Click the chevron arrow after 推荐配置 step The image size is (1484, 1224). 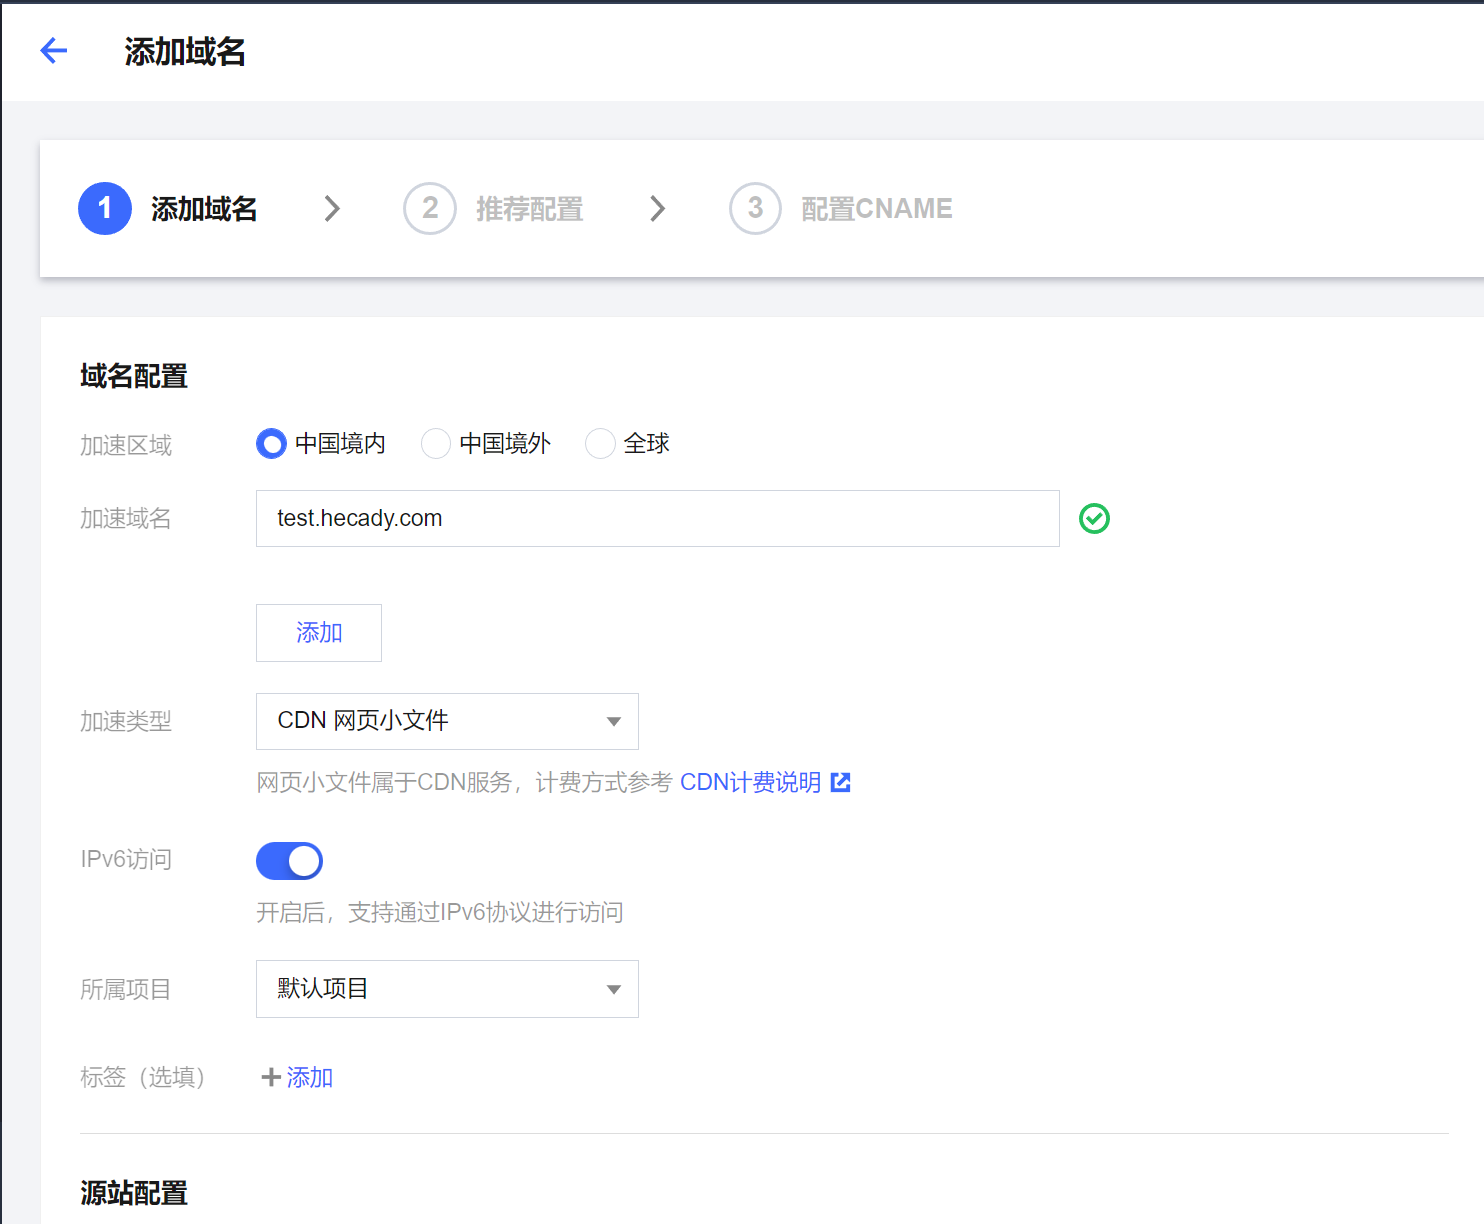[x=657, y=208]
